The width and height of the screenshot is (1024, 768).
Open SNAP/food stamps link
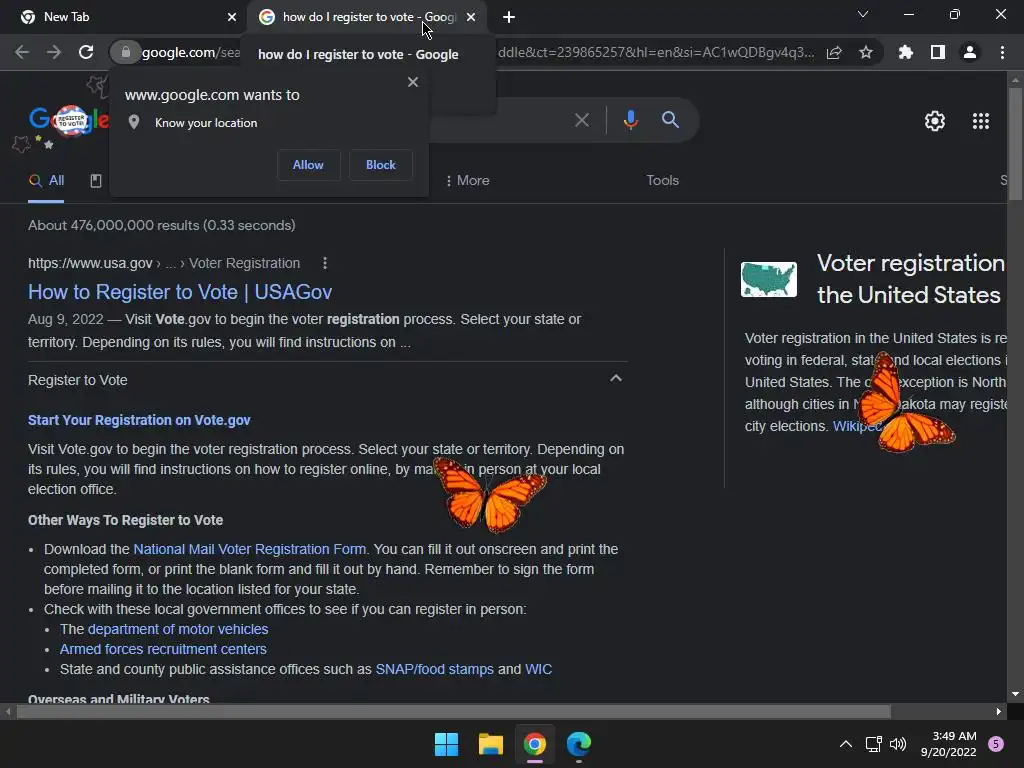click(434, 669)
